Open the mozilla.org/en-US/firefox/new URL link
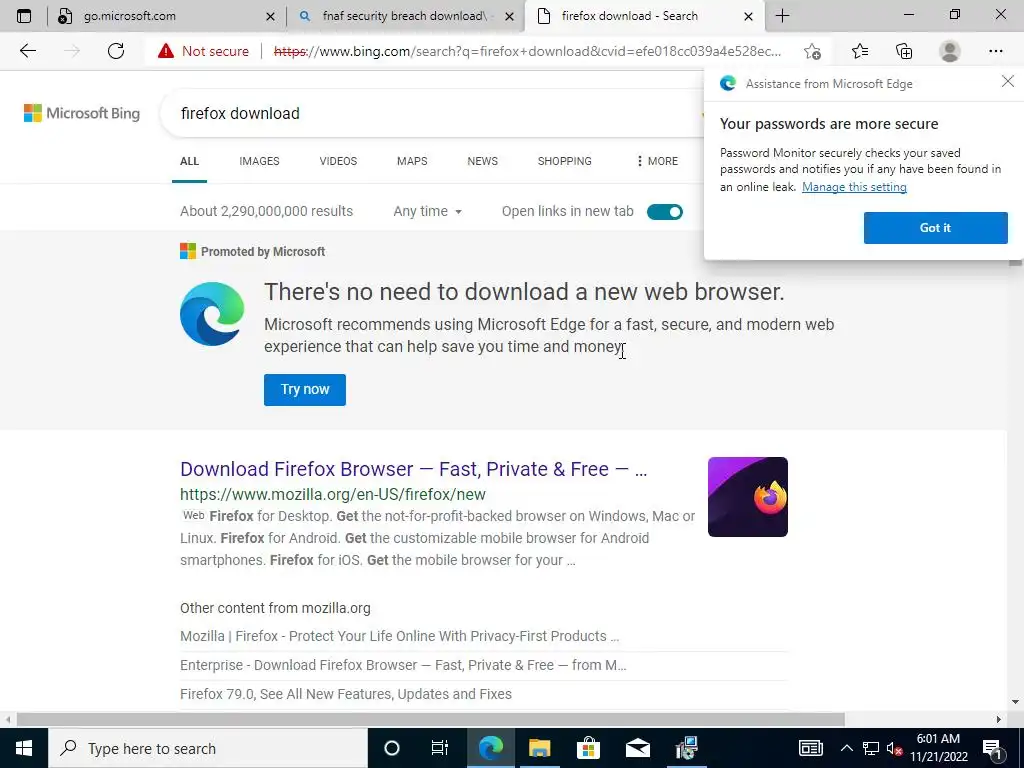Image resolution: width=1024 pixels, height=768 pixels. (332, 494)
